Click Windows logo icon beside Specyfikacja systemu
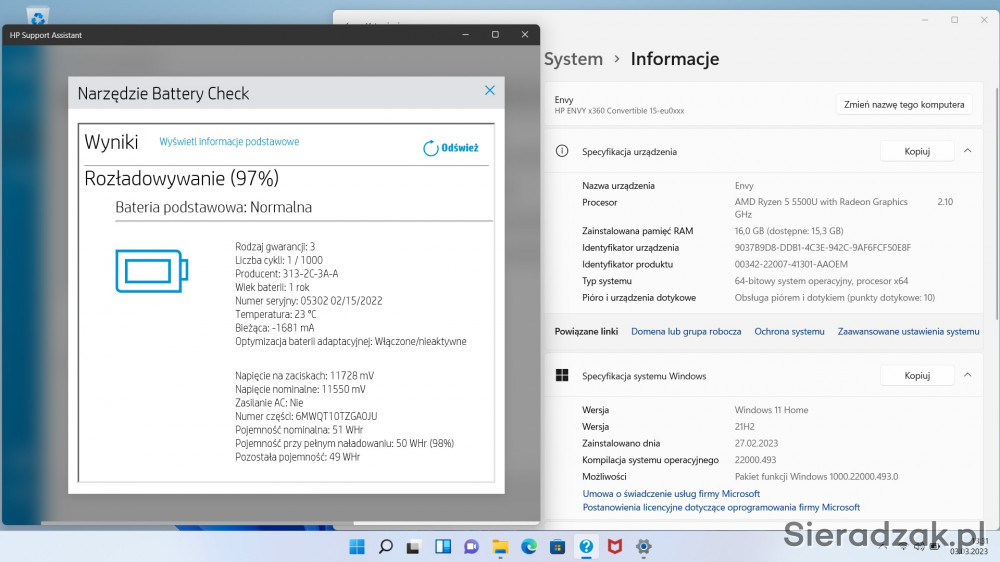This screenshot has height=562, width=1000. (x=562, y=375)
